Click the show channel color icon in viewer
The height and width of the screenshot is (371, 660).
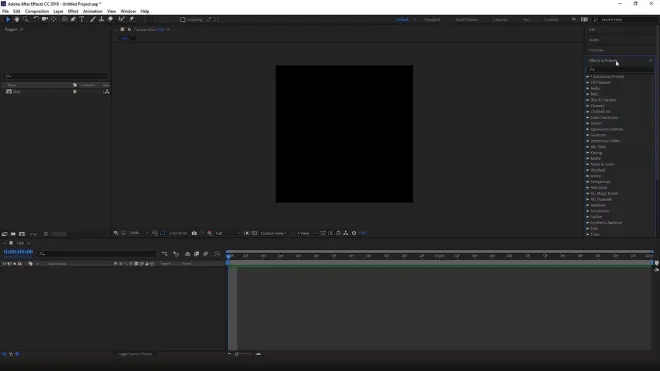[209, 233]
